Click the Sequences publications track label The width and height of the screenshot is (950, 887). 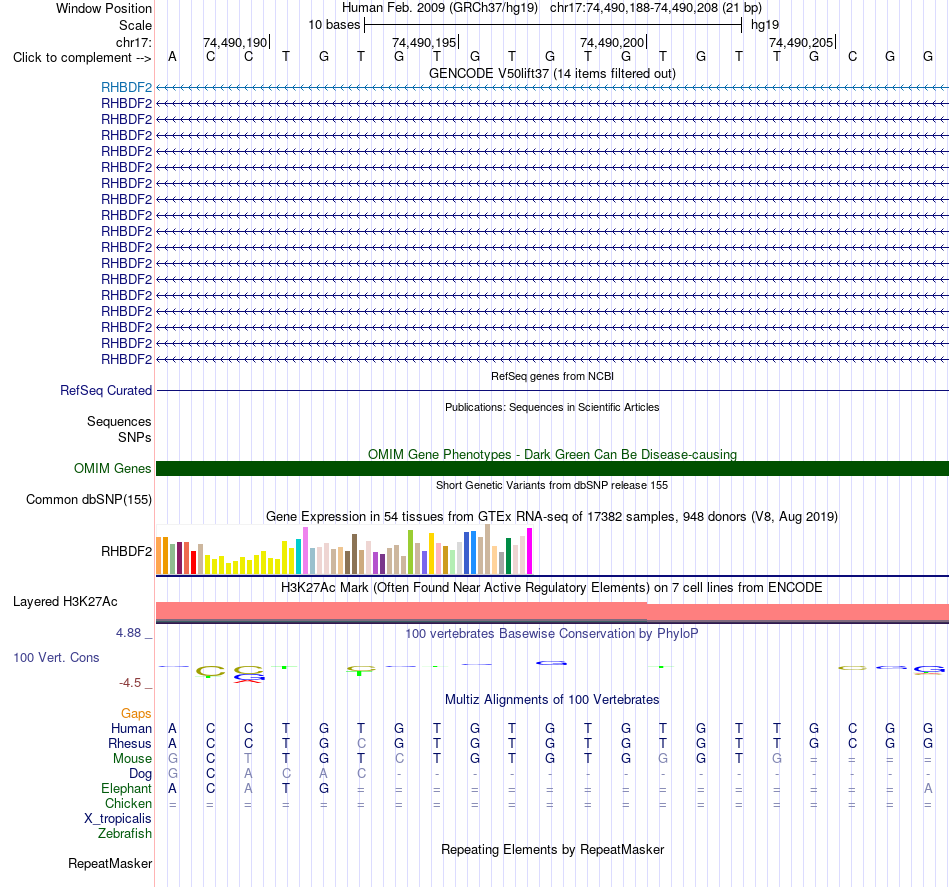click(x=119, y=421)
